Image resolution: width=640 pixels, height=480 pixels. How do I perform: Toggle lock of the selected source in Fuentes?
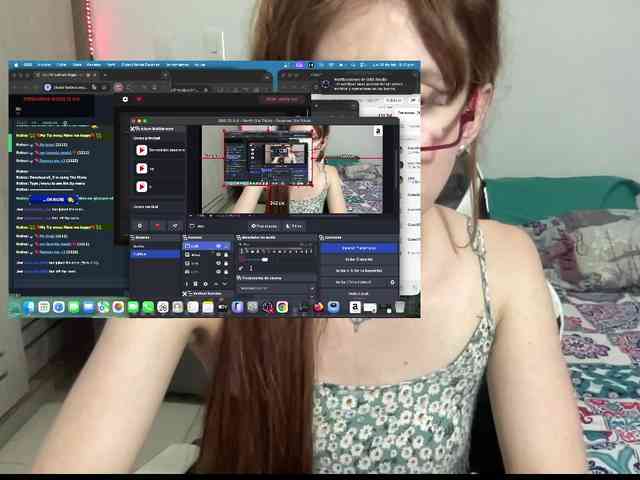click(x=226, y=246)
